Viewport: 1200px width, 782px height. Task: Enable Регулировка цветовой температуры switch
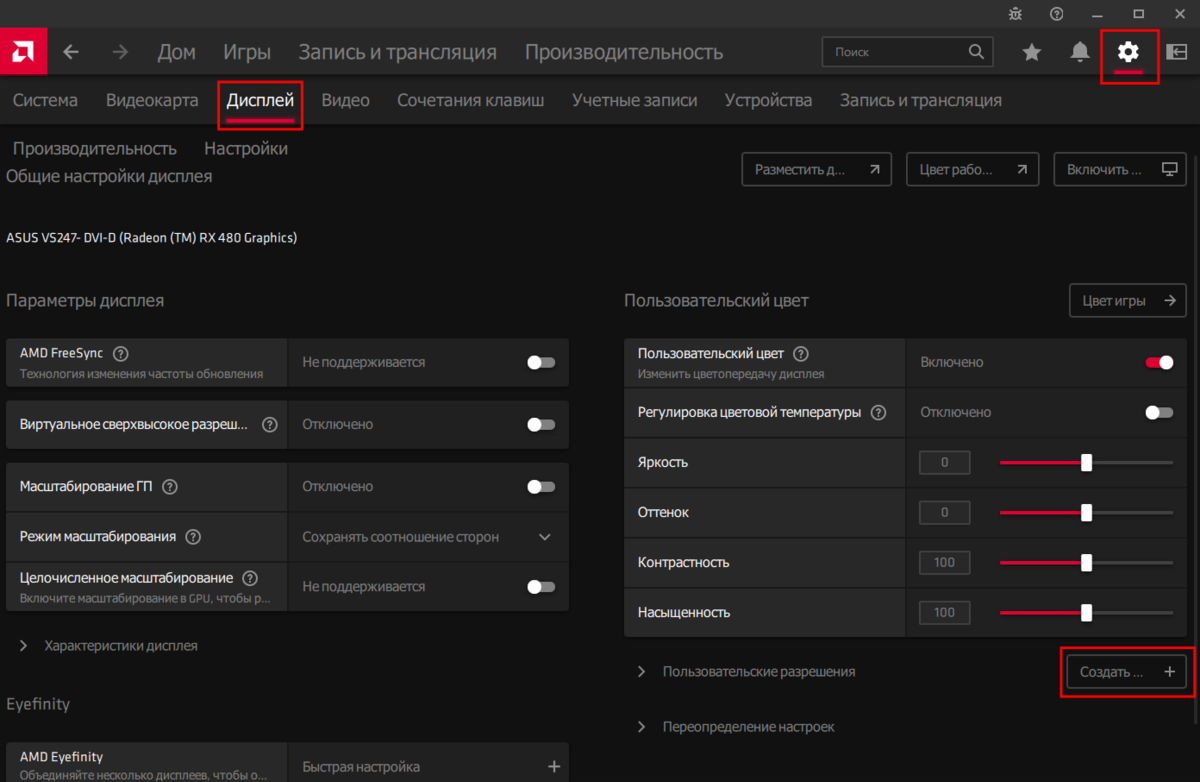pos(1159,412)
